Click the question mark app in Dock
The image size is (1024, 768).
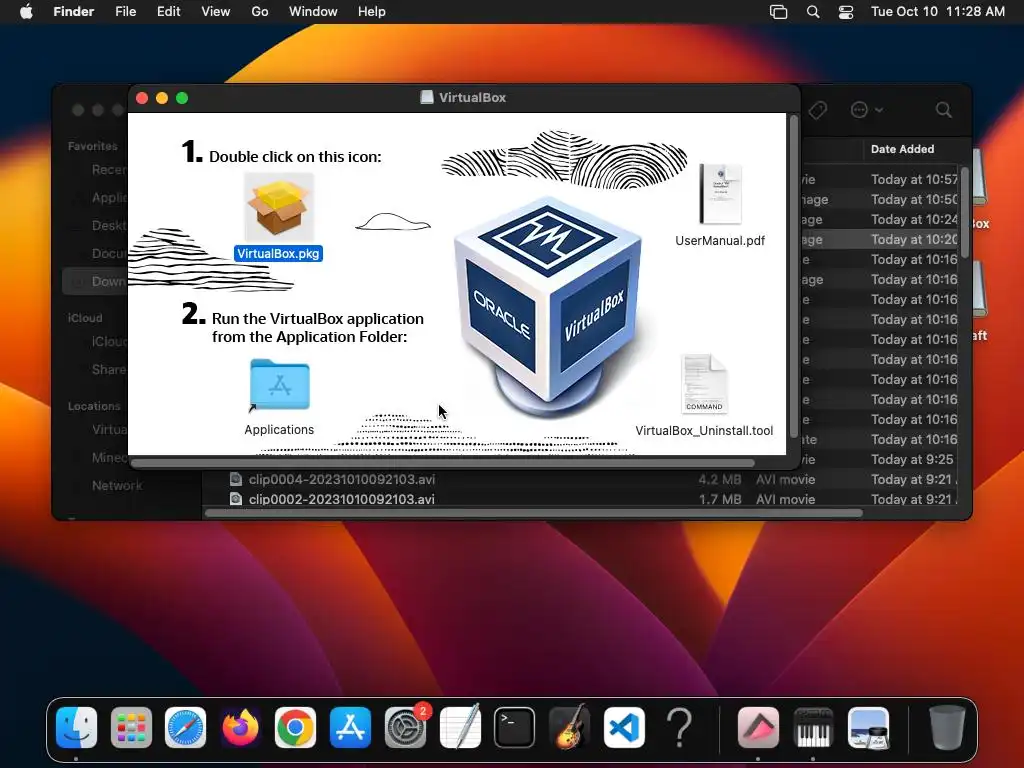(x=679, y=728)
